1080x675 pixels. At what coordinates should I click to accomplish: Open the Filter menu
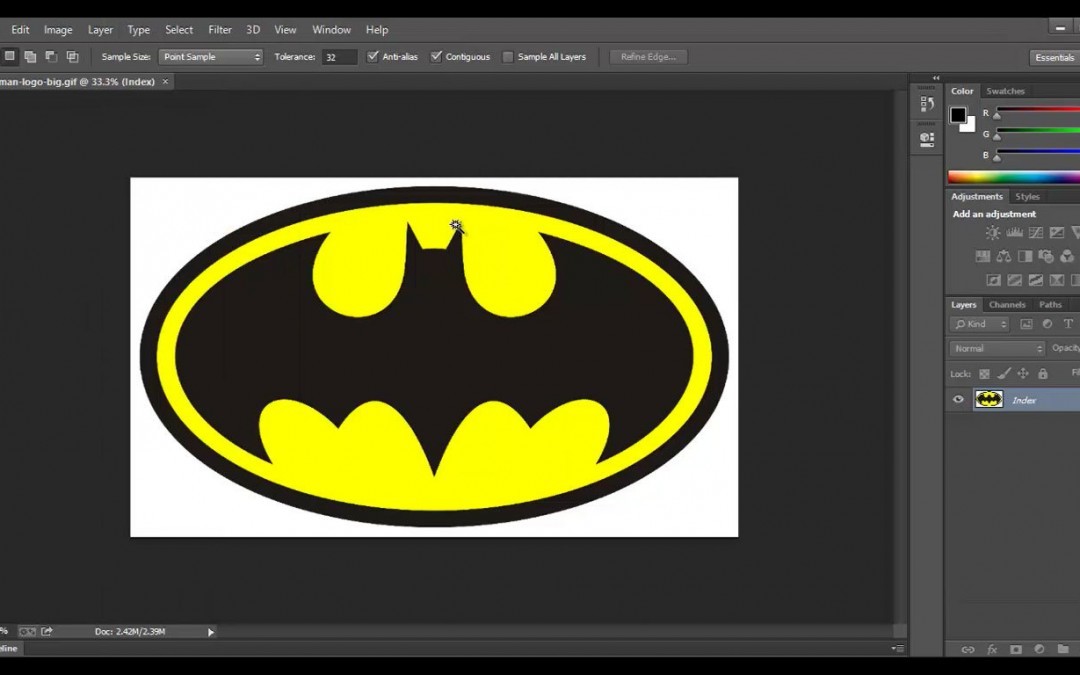[x=220, y=30]
